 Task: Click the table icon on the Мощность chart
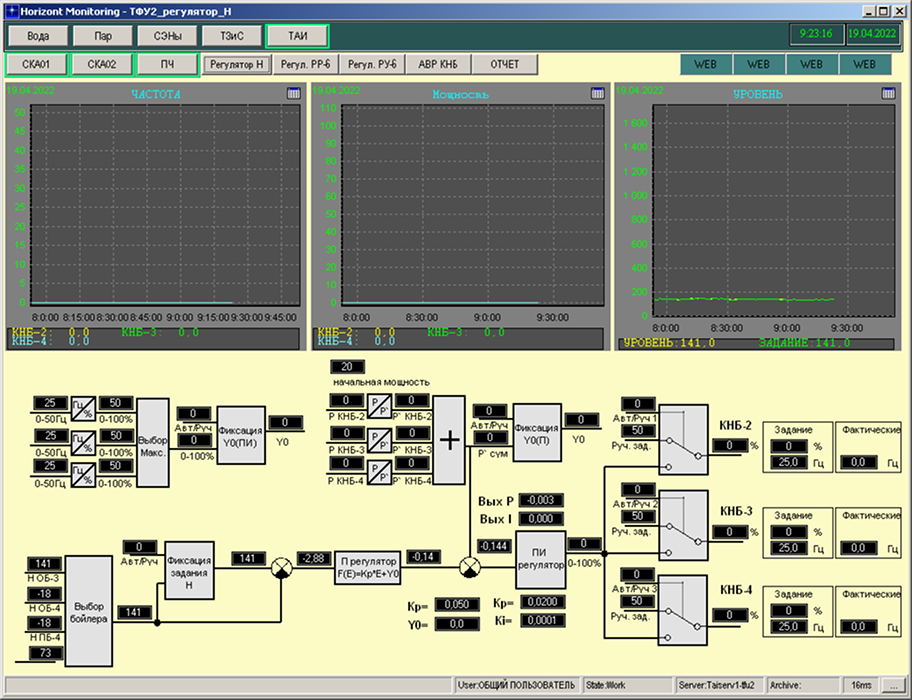pos(597,93)
